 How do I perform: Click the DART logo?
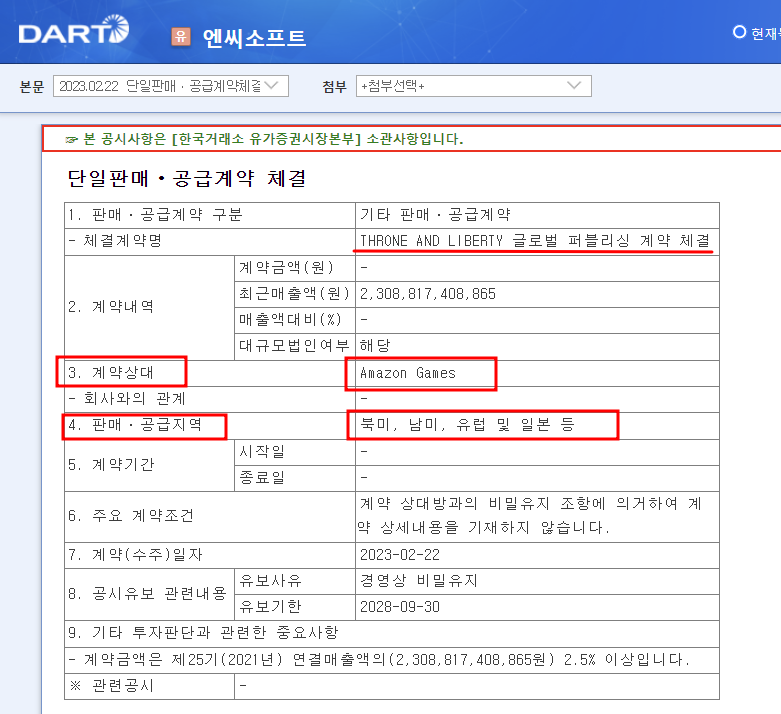pyautogui.click(x=74, y=29)
